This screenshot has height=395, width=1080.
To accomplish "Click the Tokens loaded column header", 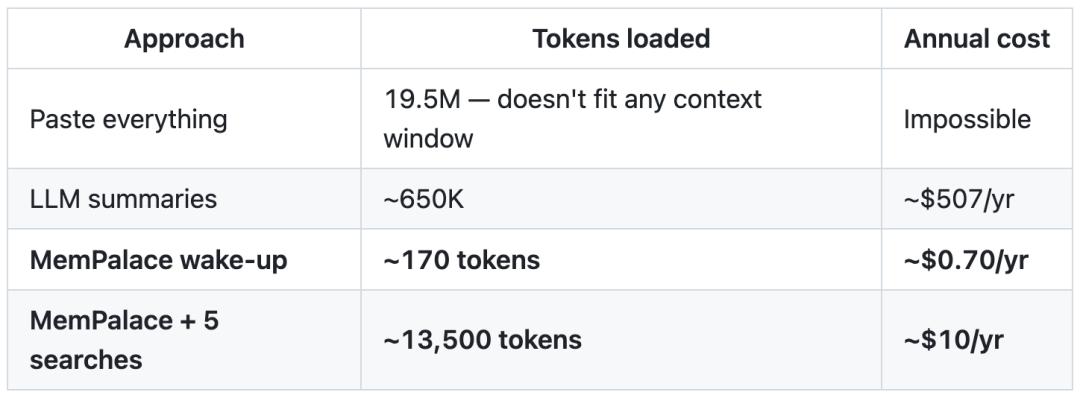I will point(621,39).
